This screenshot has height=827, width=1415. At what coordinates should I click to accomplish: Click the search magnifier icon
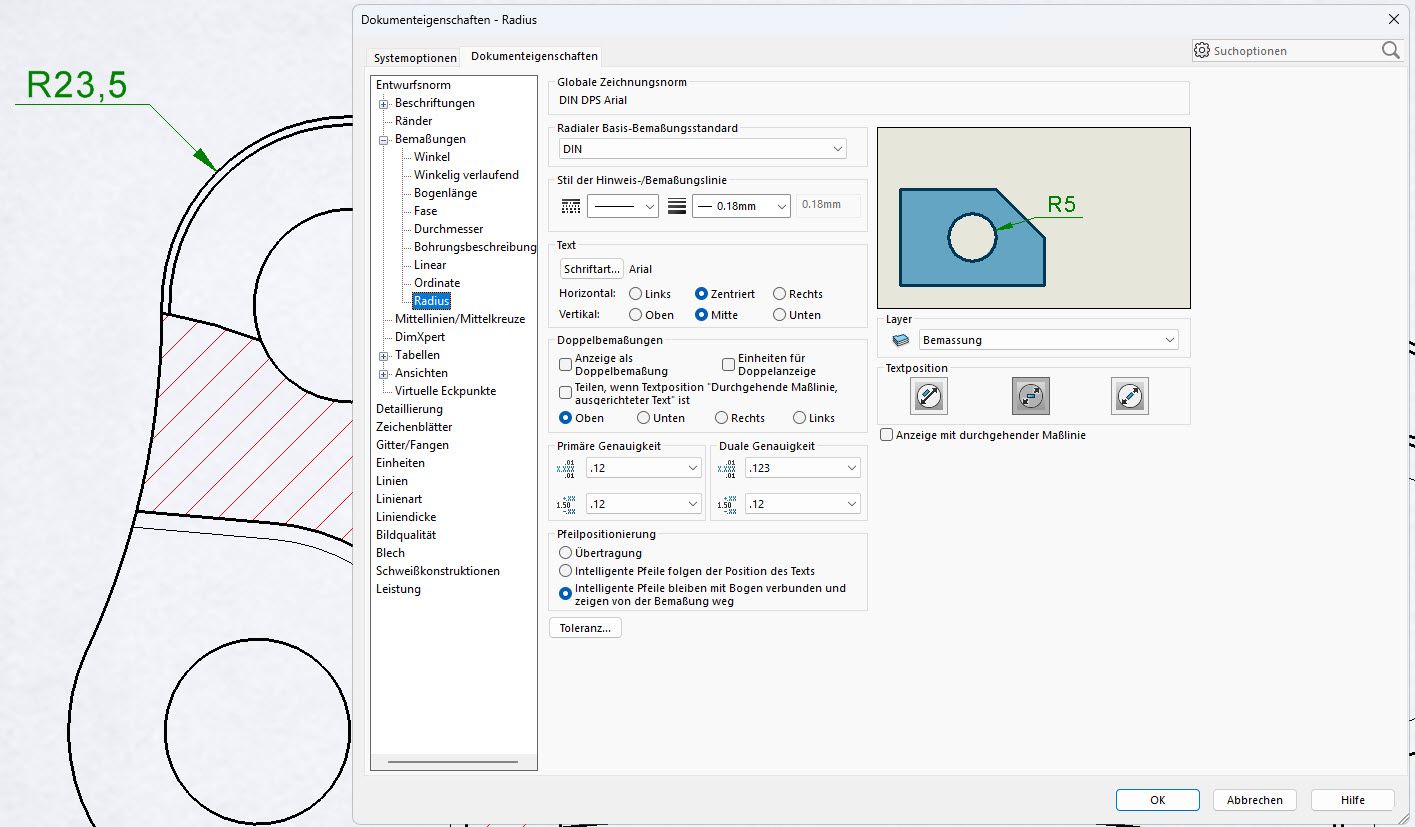click(1391, 50)
